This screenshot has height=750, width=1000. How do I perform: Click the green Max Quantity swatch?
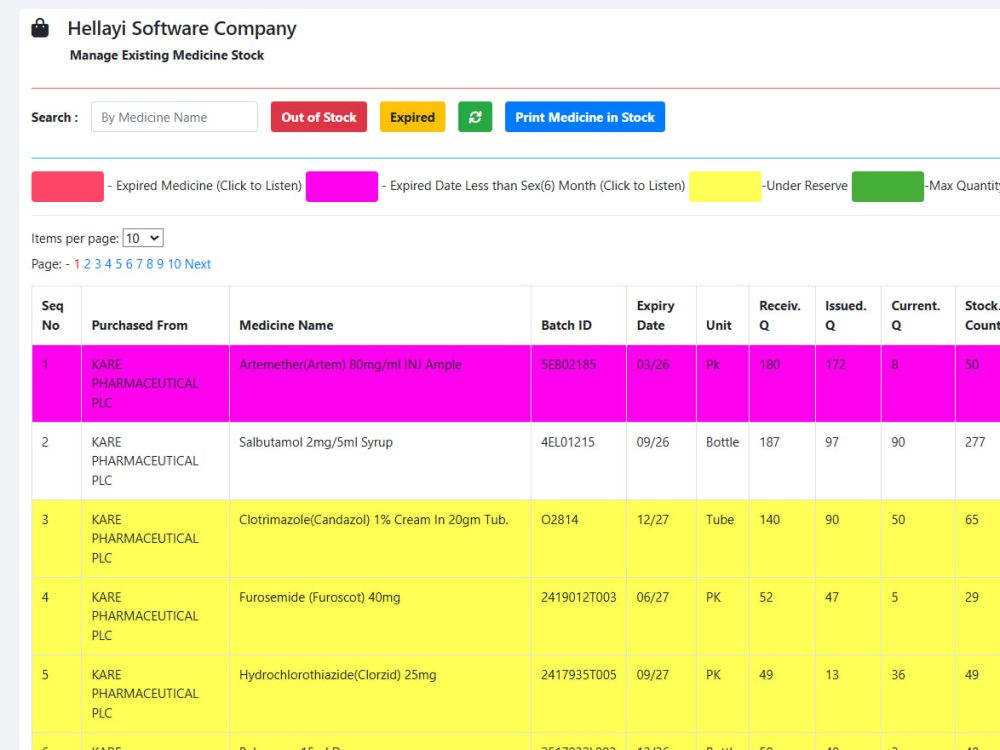(888, 186)
